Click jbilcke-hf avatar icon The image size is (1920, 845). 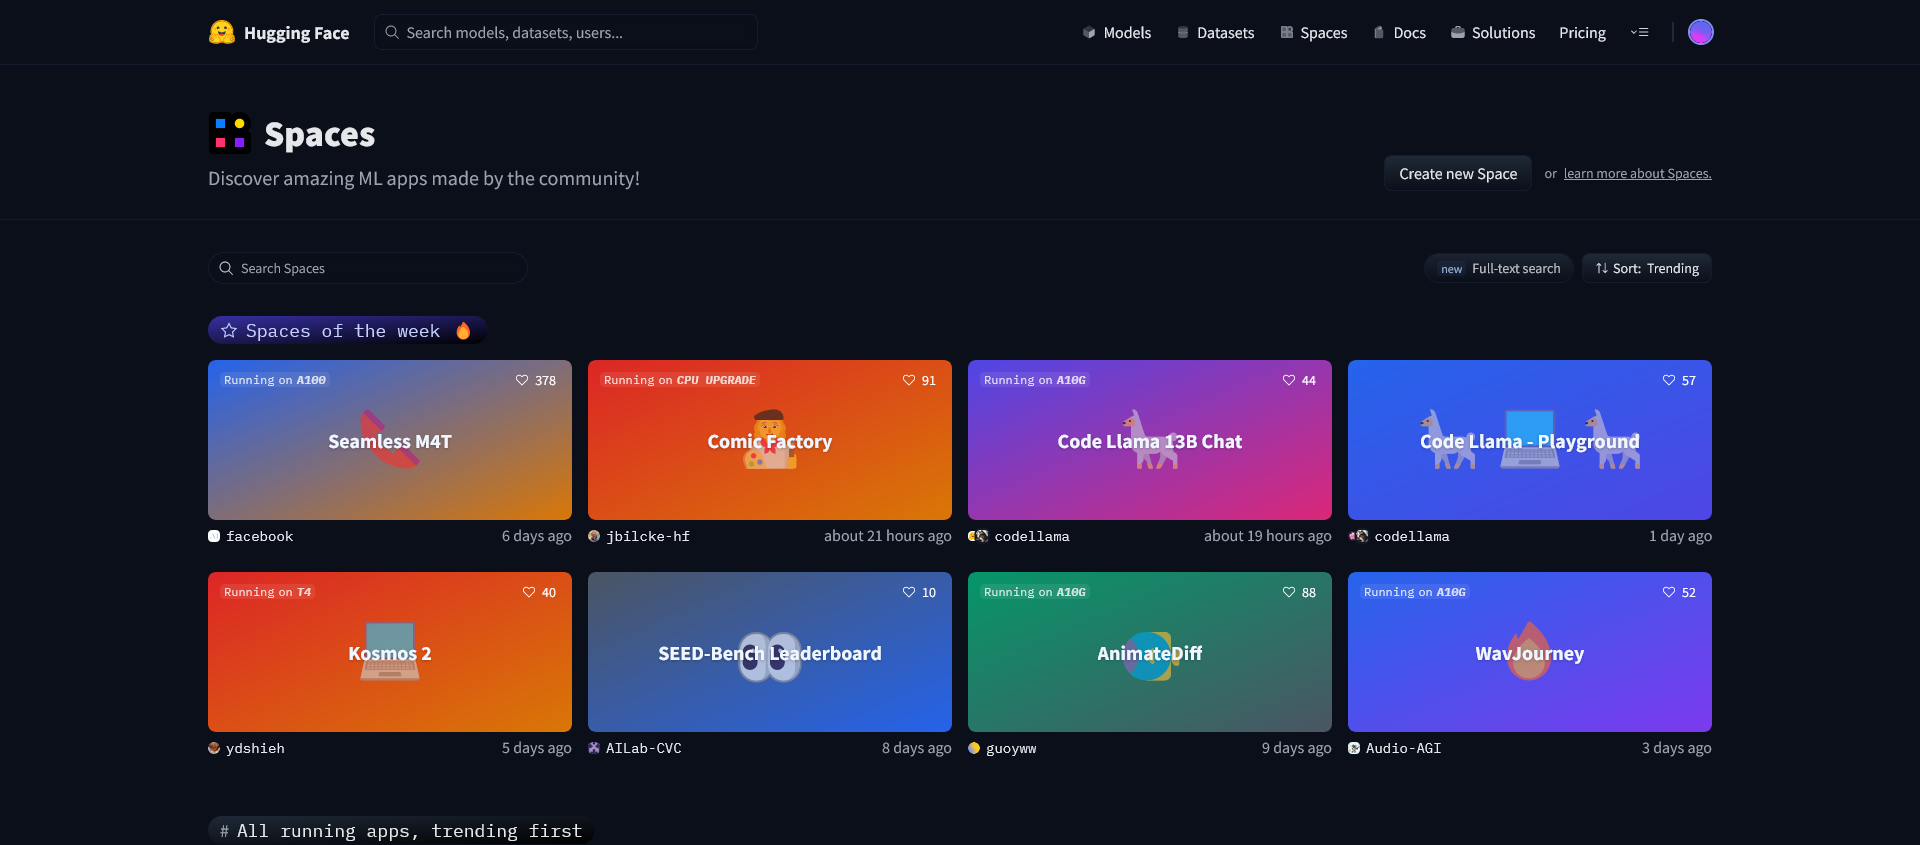tap(594, 536)
